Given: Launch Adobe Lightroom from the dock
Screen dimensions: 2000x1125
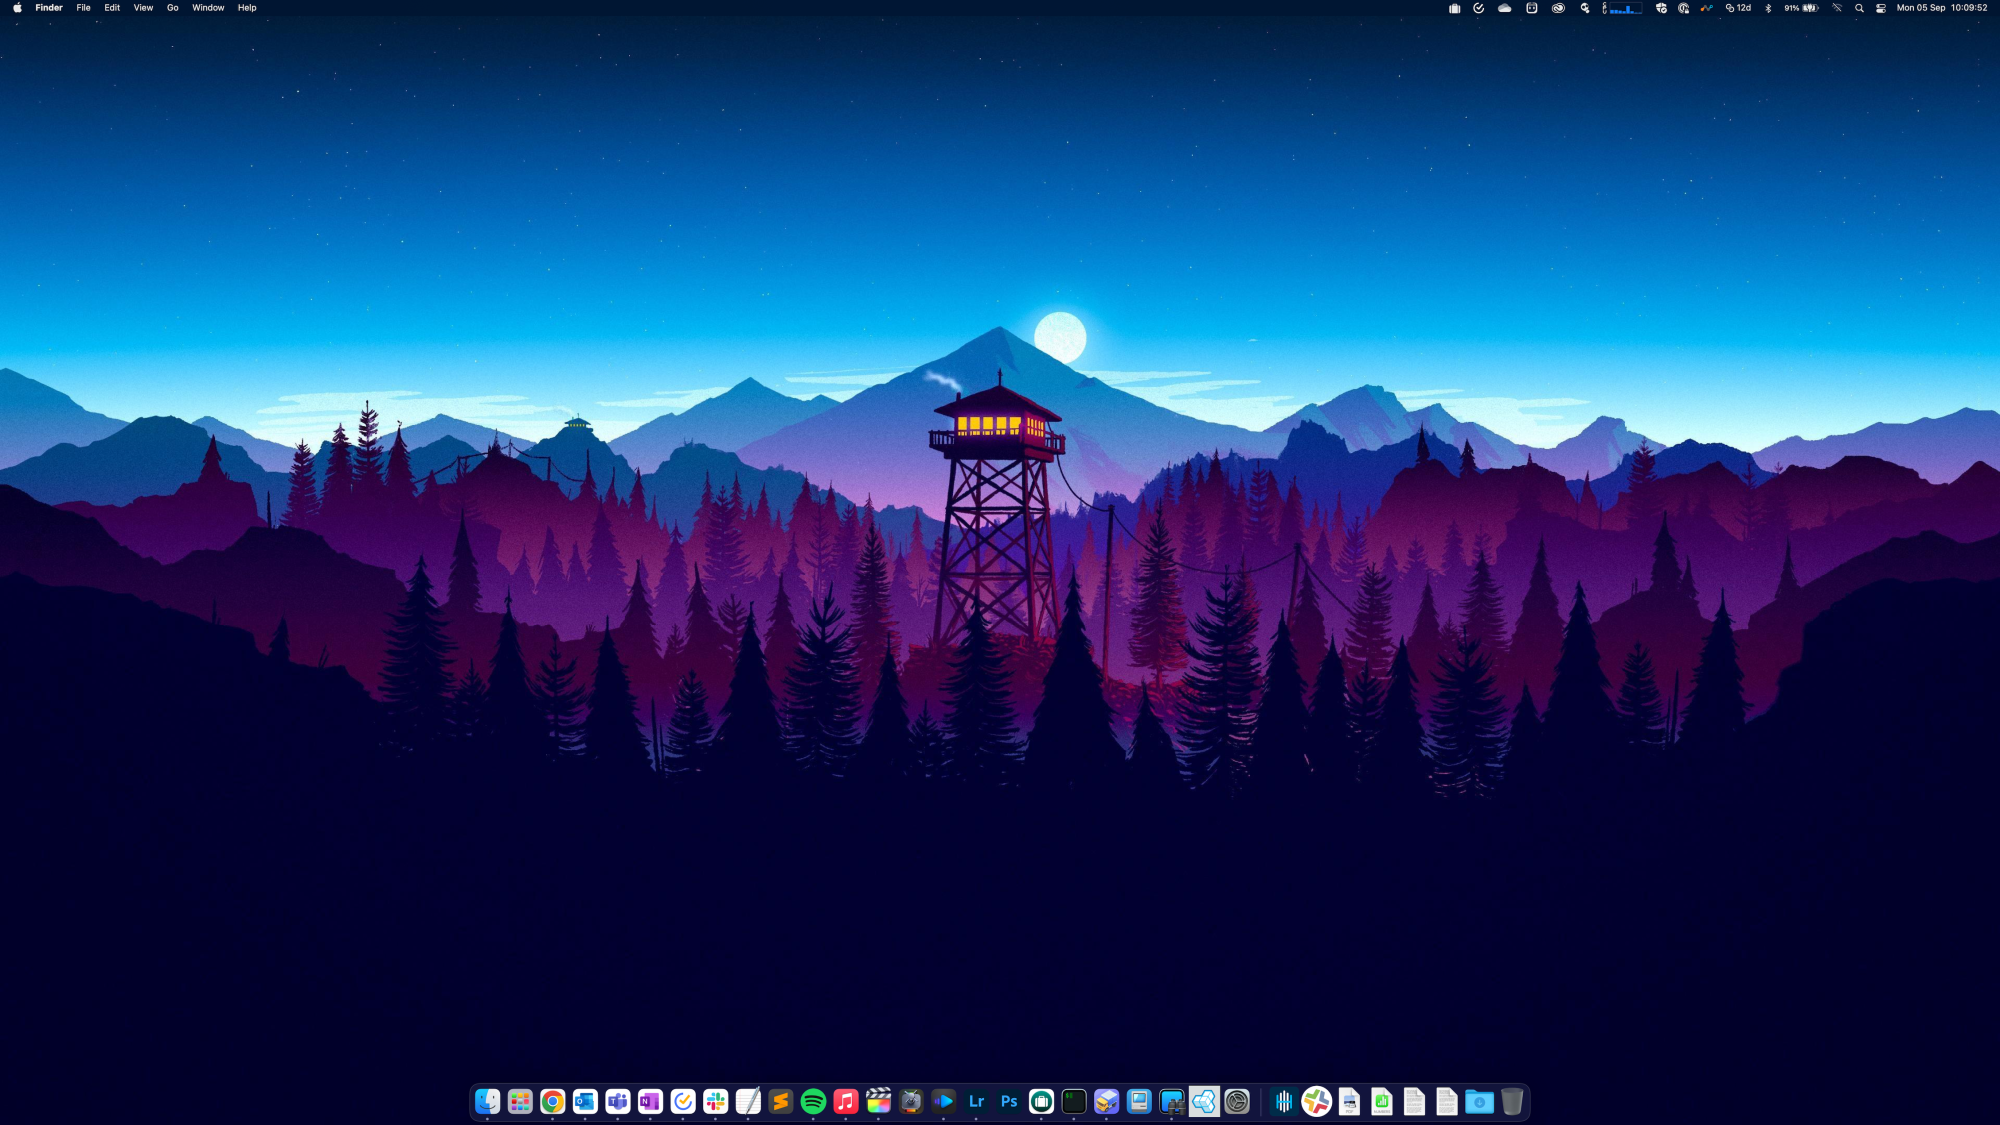Looking at the screenshot, I should [976, 1101].
